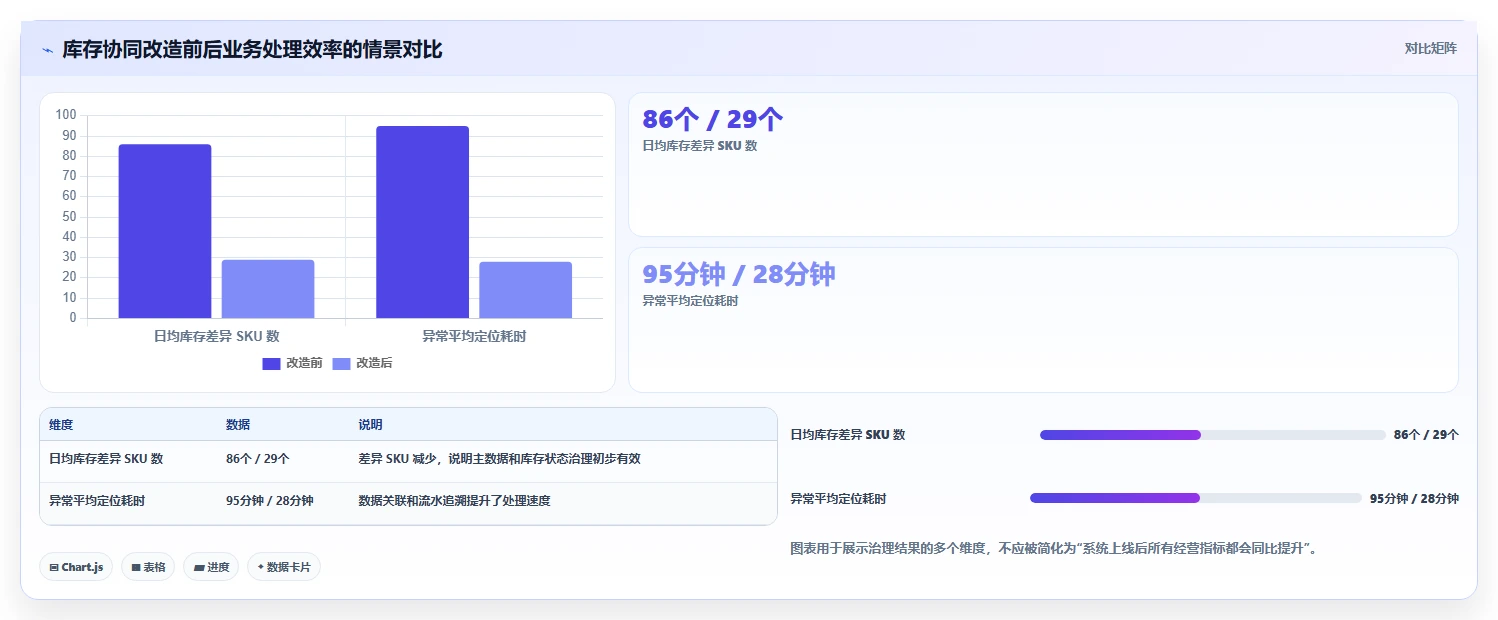Select the 进度 tag chip

pos(211,567)
